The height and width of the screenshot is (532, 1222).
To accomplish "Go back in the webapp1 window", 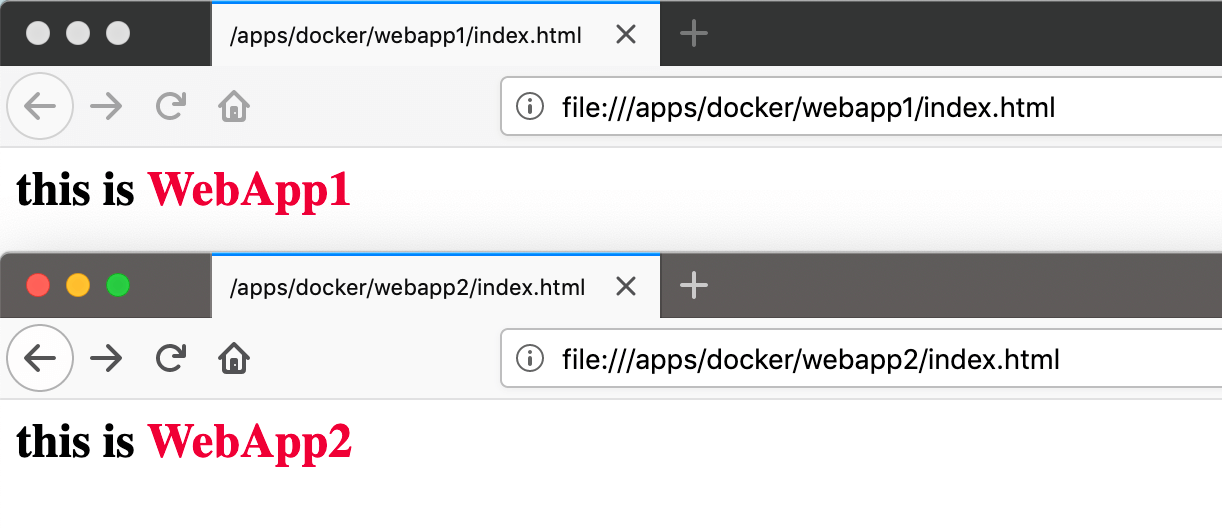I will (39, 105).
